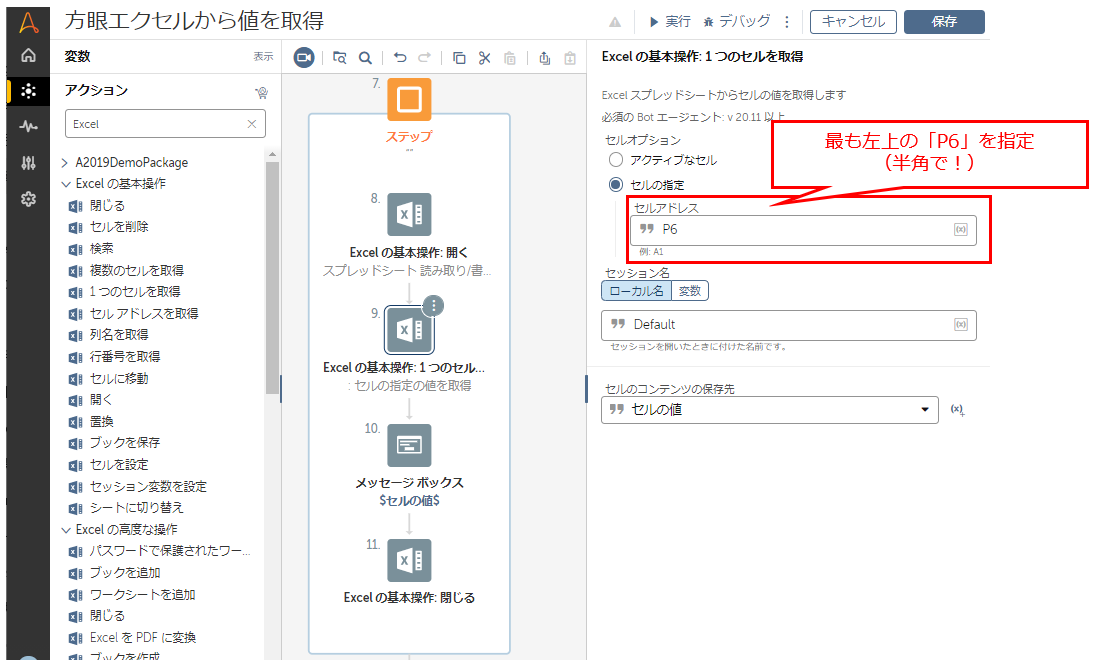Open the Activity pulse sidebar icon
1101x671 pixels.
pos(28,126)
